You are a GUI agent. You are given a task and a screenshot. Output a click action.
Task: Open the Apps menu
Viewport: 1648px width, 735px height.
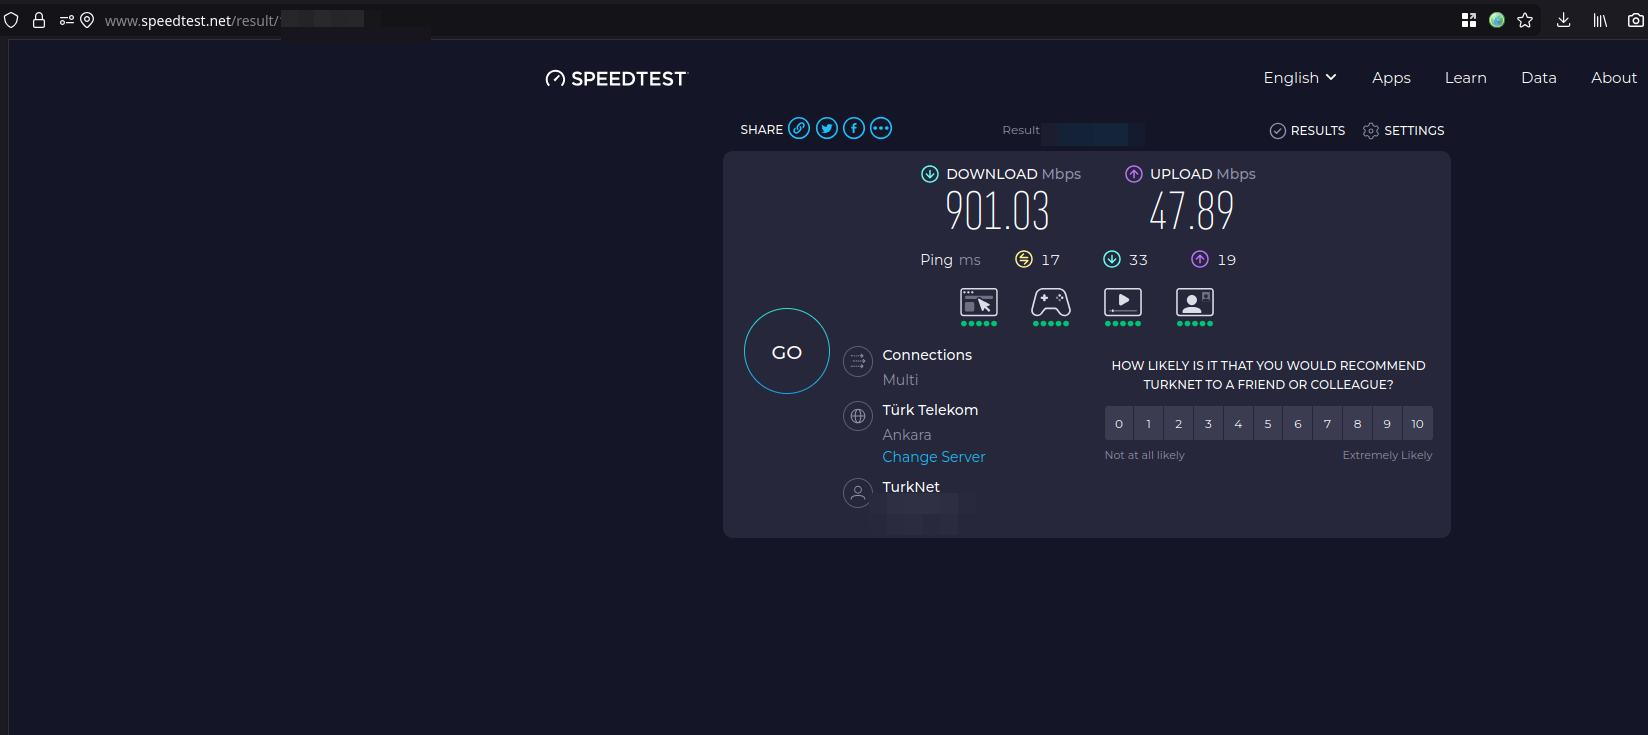pyautogui.click(x=1391, y=78)
